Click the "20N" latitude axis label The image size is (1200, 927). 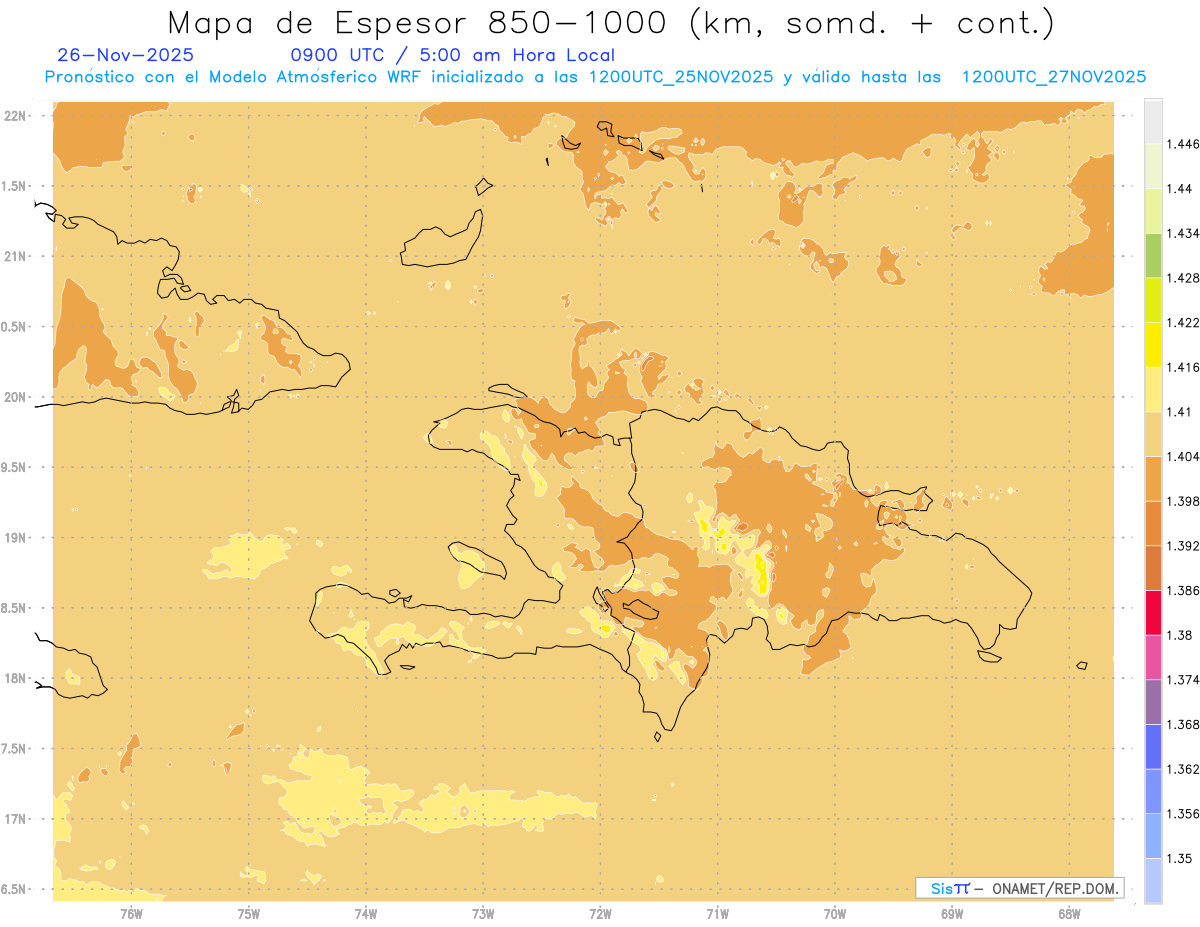point(14,397)
